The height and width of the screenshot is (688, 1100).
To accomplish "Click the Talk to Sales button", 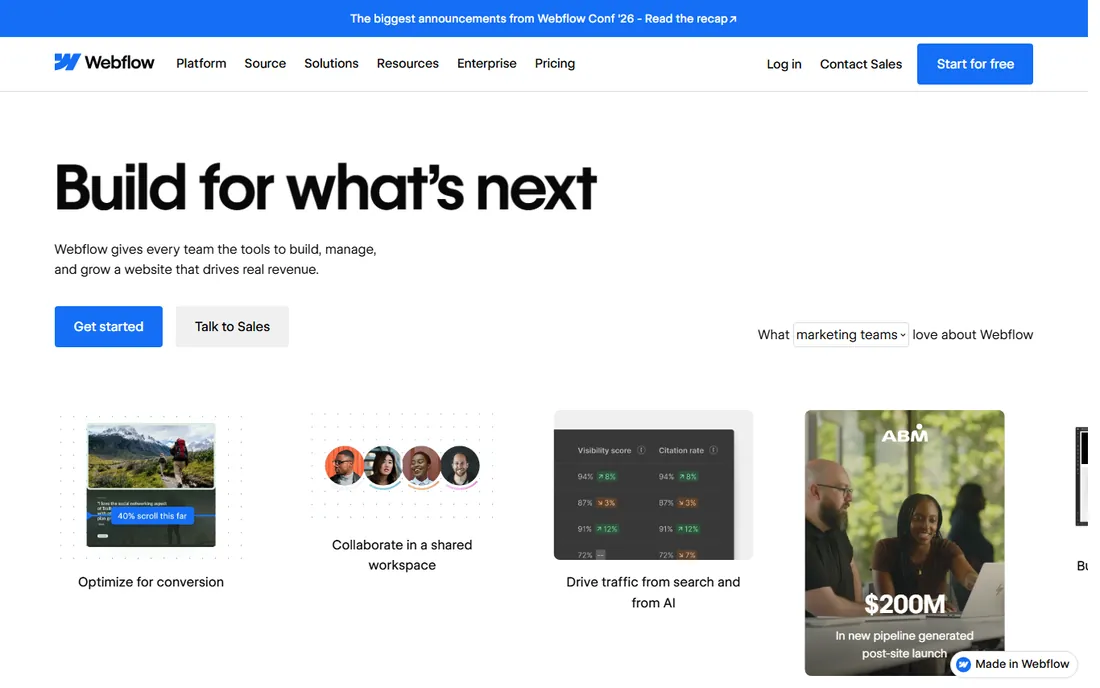I will (x=232, y=326).
